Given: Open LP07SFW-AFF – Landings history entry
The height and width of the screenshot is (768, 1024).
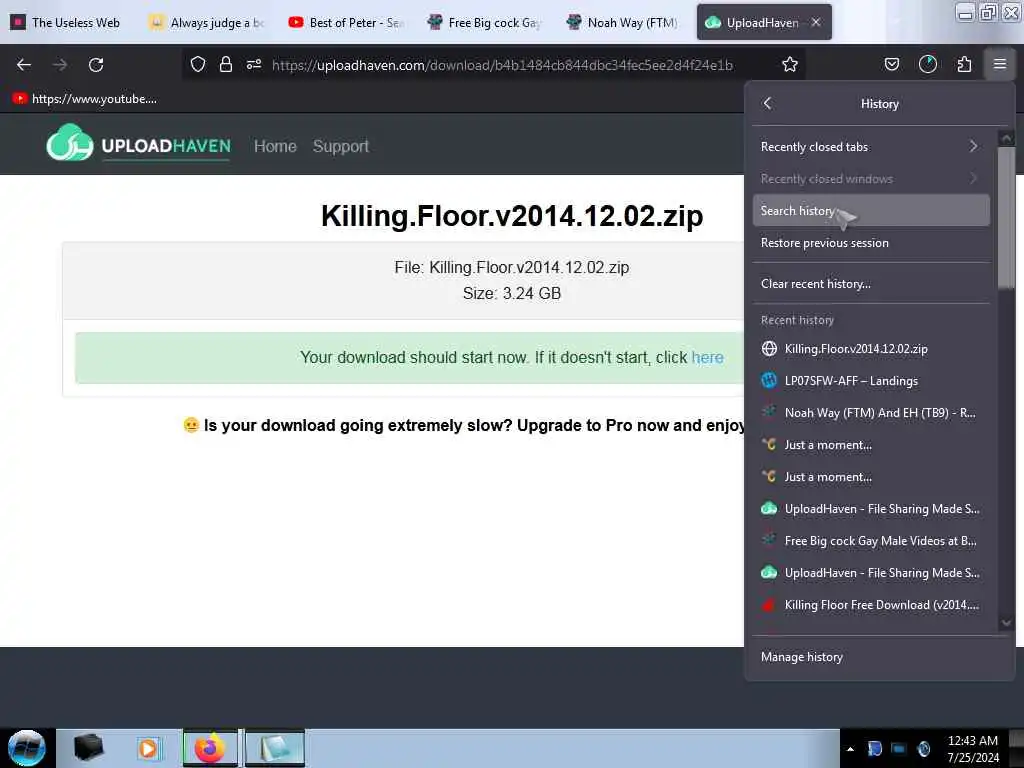Looking at the screenshot, I should [871, 381].
